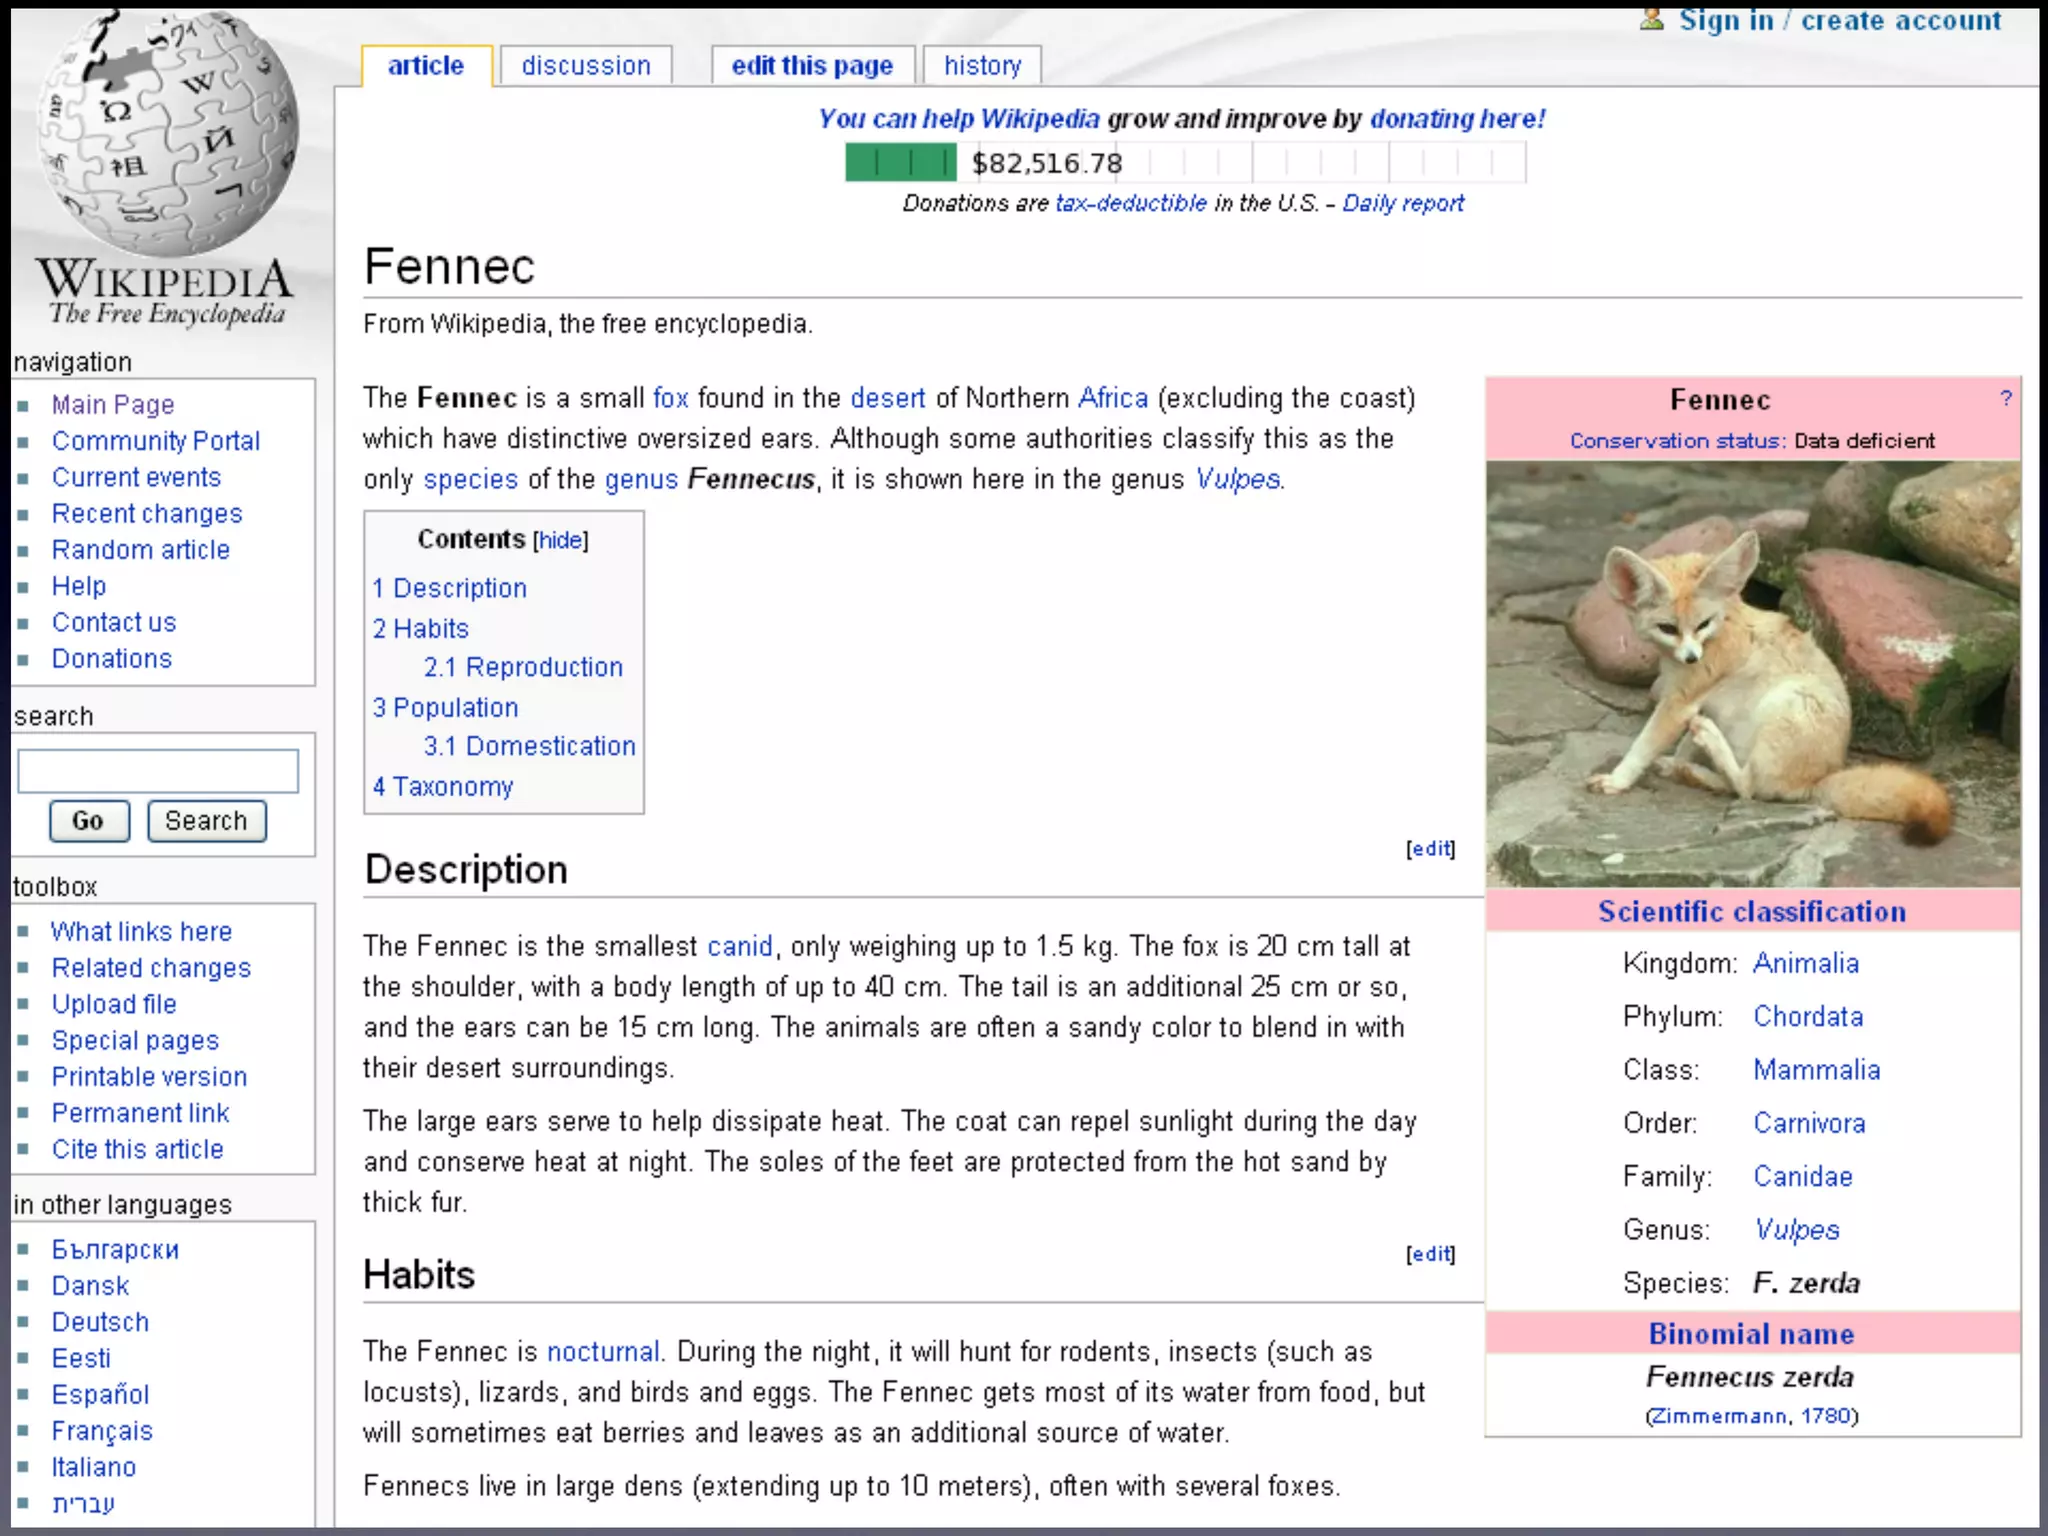The width and height of the screenshot is (2048, 1536).
Task: Click edit link for Description section
Action: tap(1430, 849)
